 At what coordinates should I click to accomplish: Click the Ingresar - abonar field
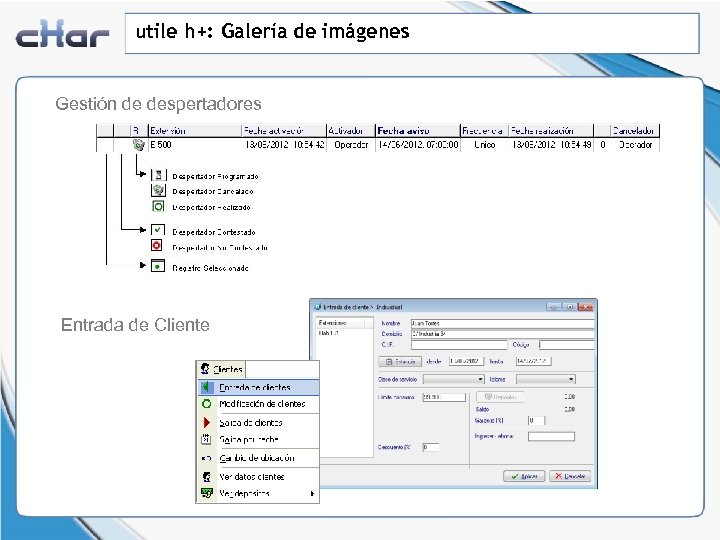point(551,436)
